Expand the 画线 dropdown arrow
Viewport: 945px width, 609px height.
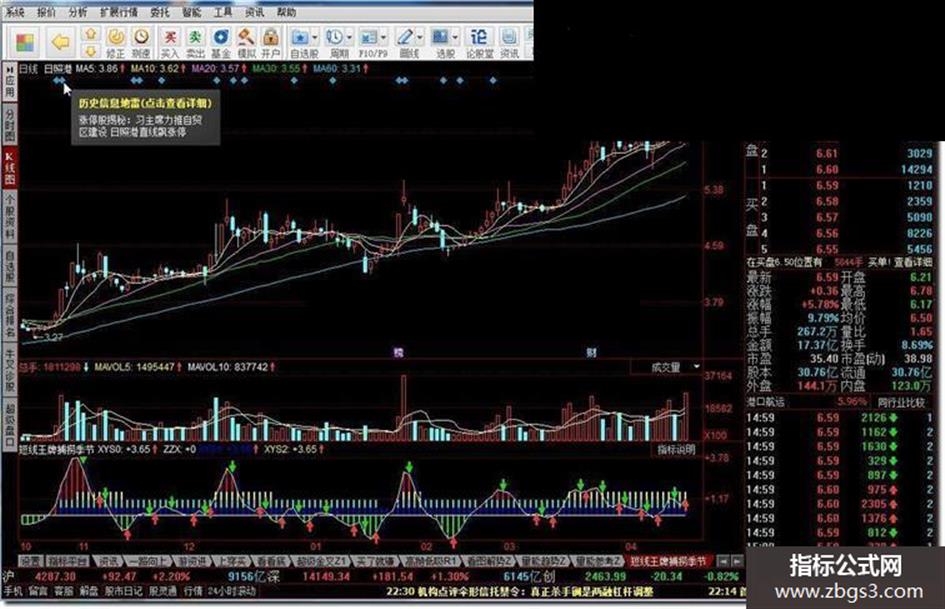[420, 37]
